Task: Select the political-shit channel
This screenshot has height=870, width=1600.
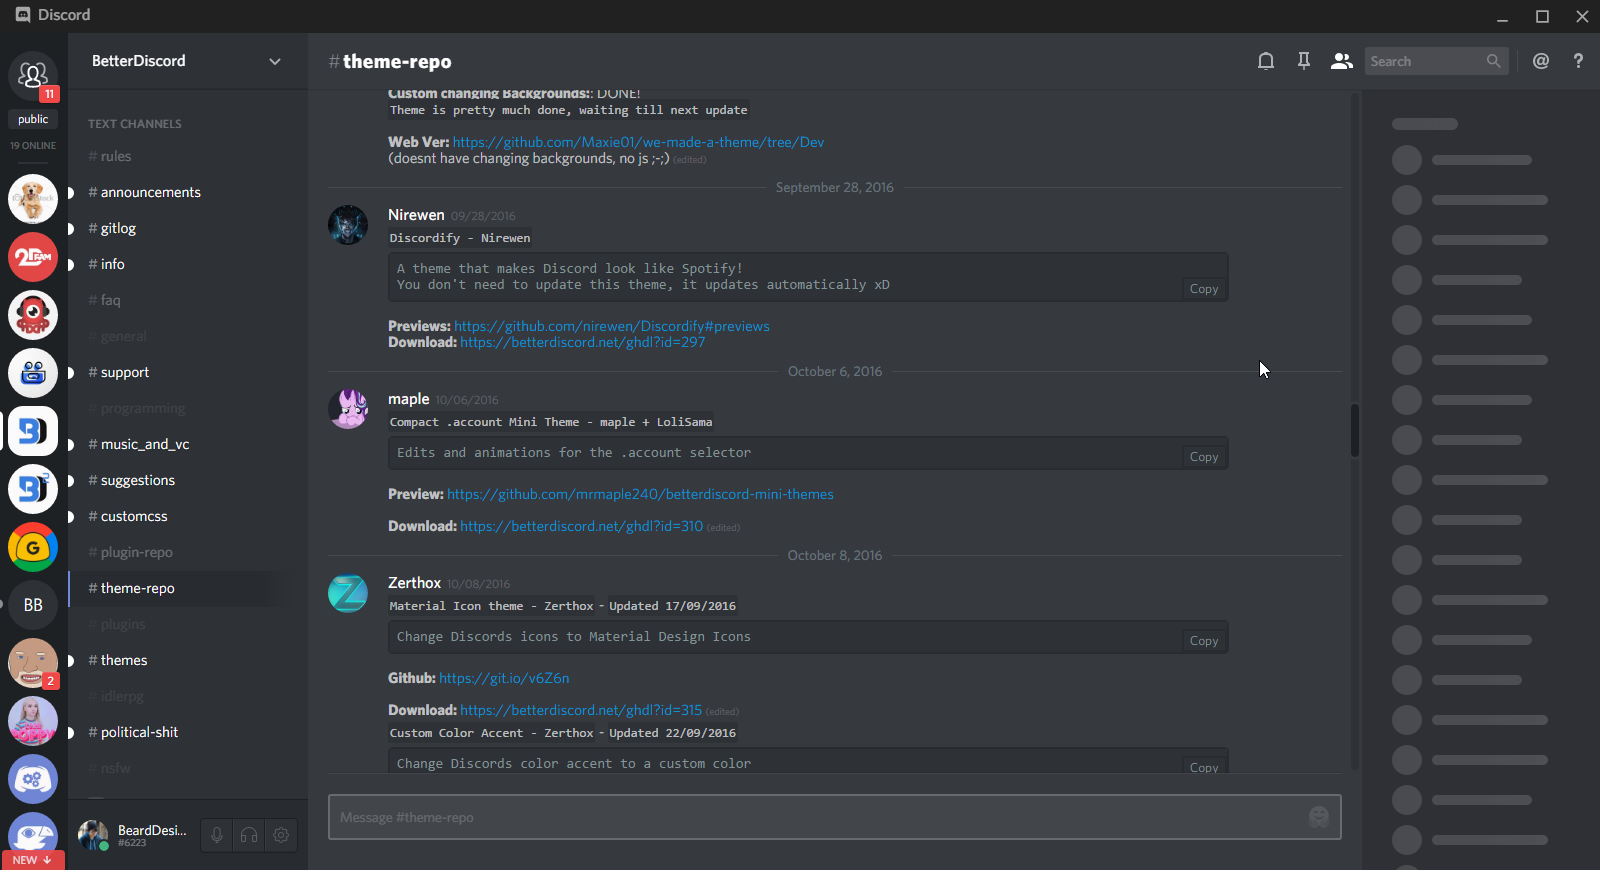Action: 188,732
